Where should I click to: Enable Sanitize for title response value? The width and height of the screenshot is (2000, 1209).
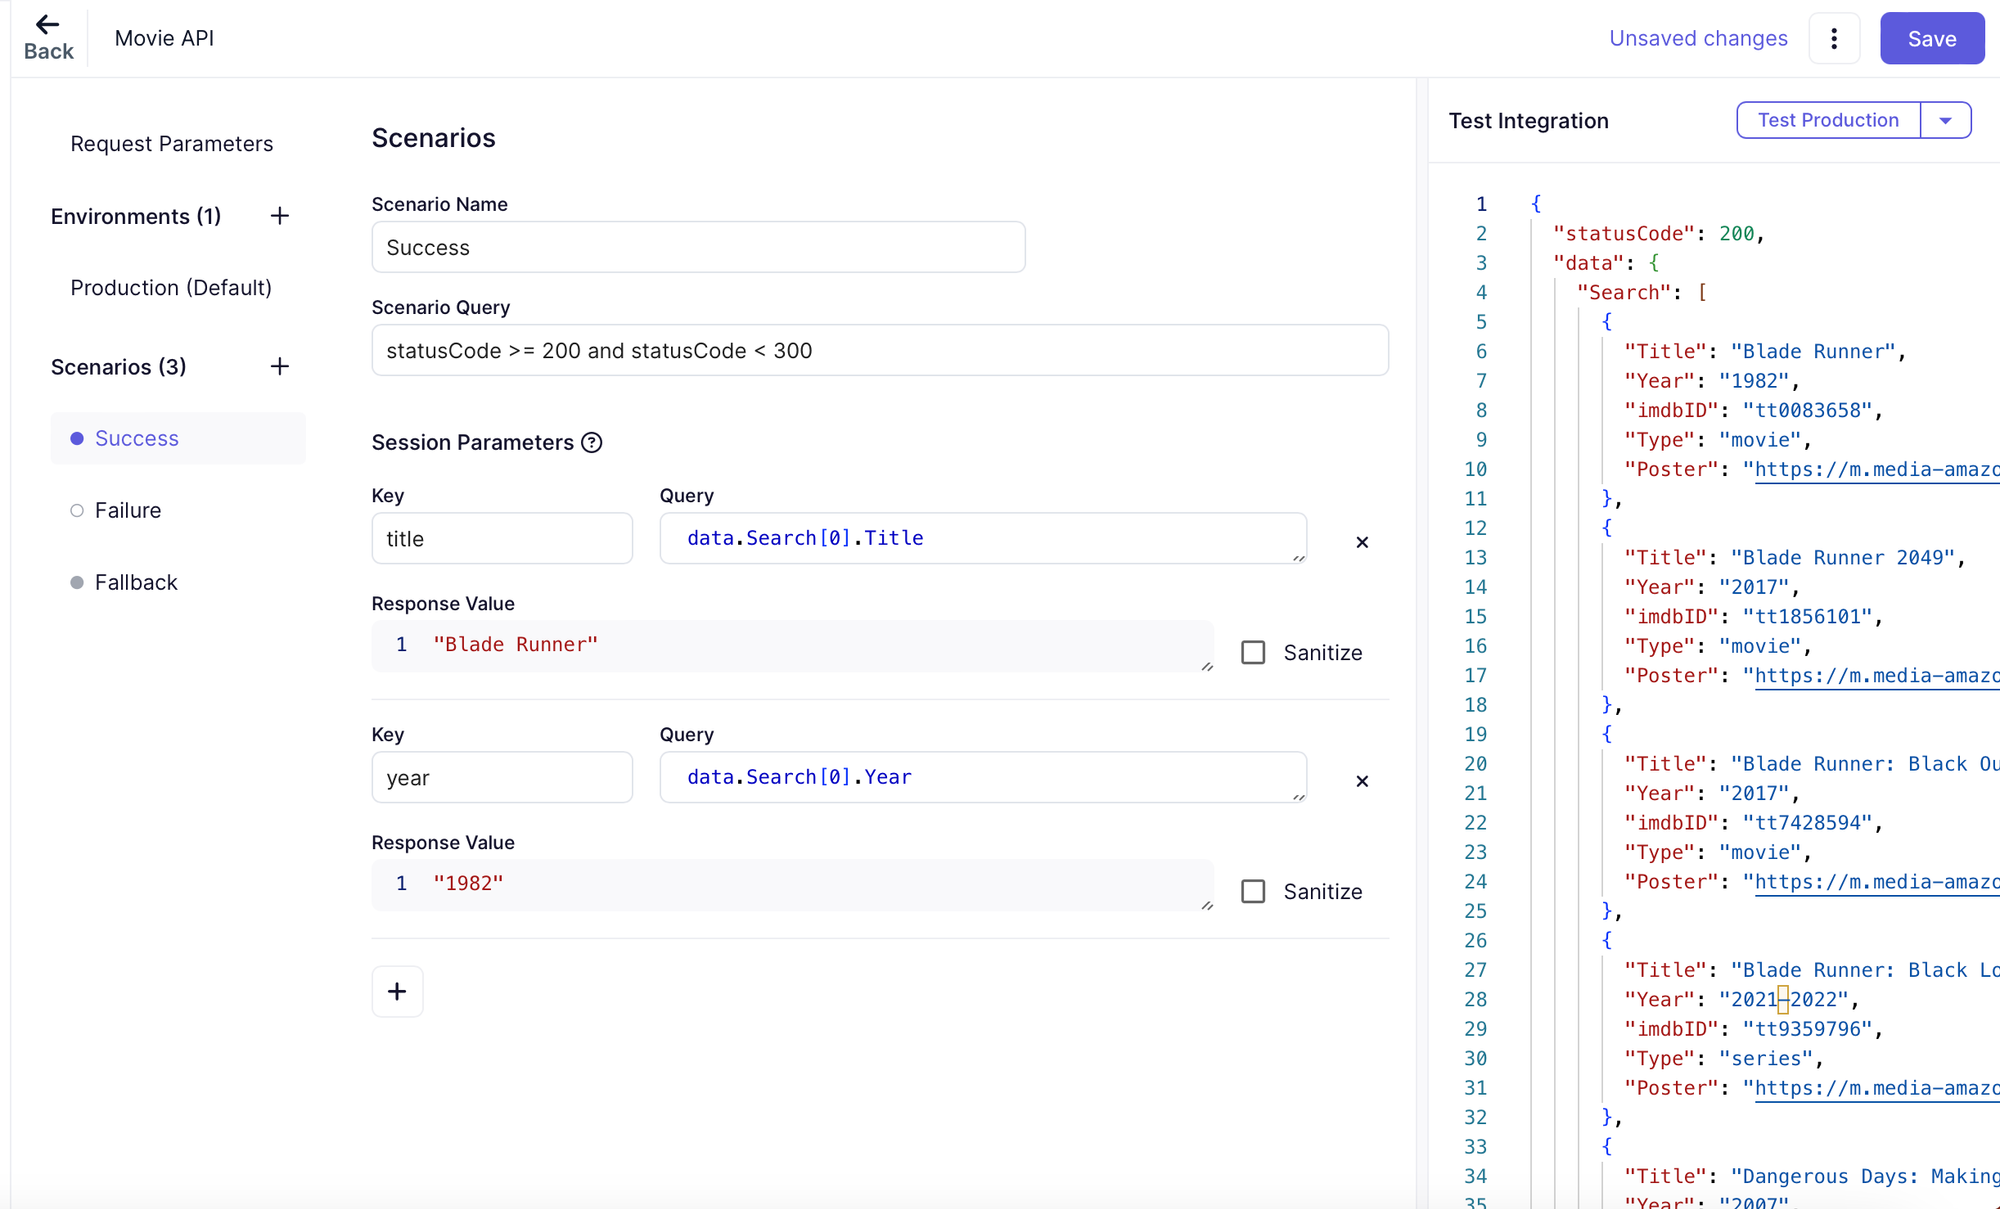(x=1253, y=653)
